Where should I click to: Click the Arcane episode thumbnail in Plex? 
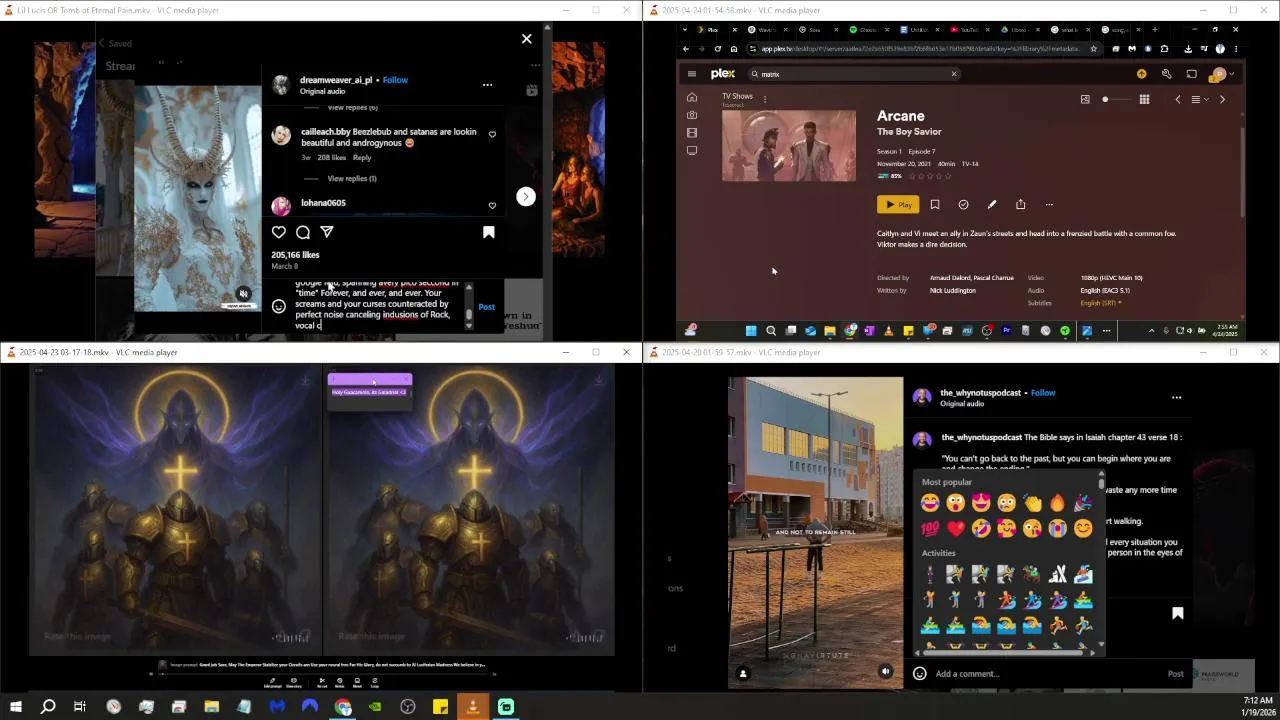click(x=788, y=145)
